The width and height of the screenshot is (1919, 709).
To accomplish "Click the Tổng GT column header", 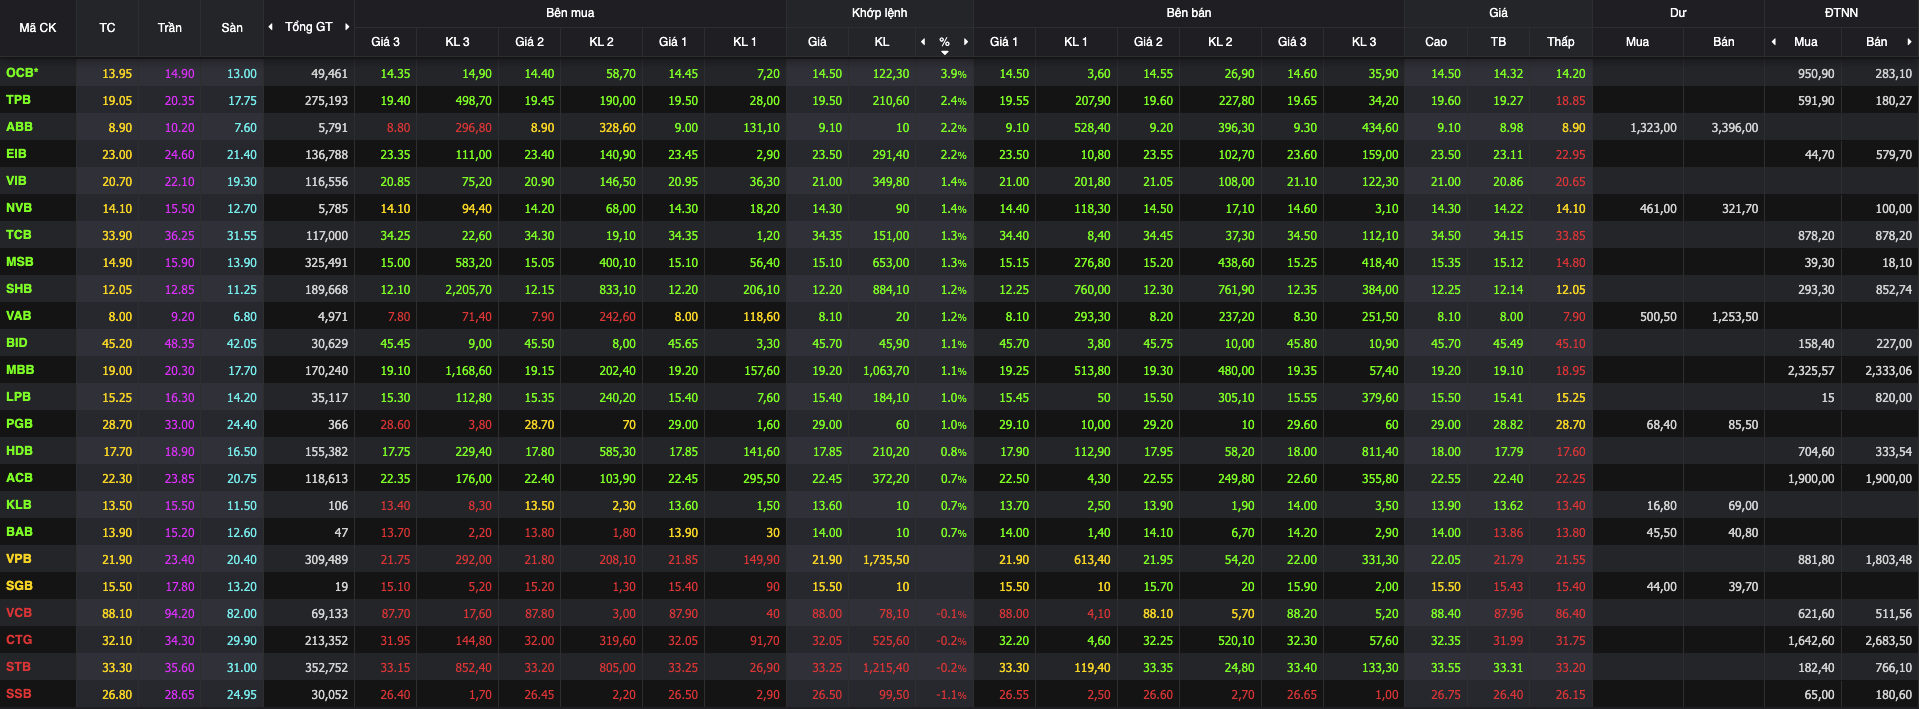I will [309, 27].
